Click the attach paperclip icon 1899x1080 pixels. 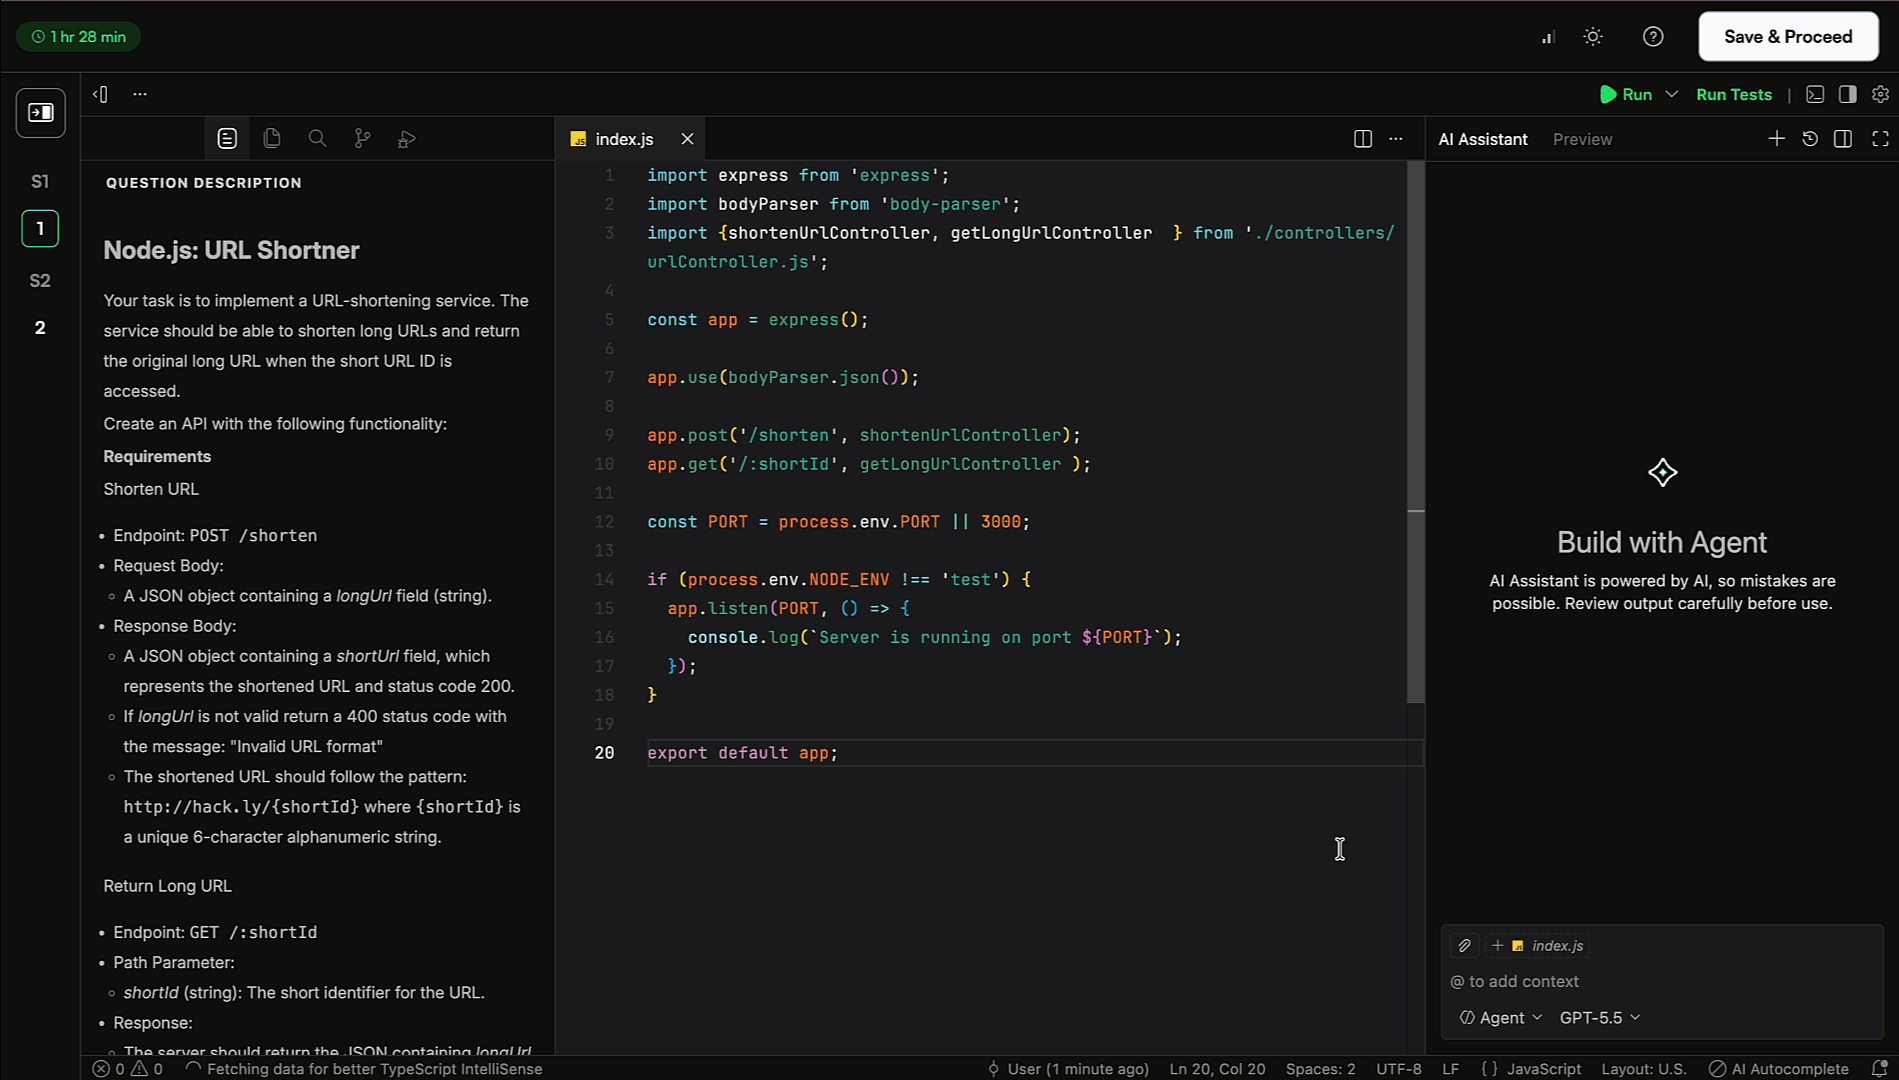[1465, 945]
